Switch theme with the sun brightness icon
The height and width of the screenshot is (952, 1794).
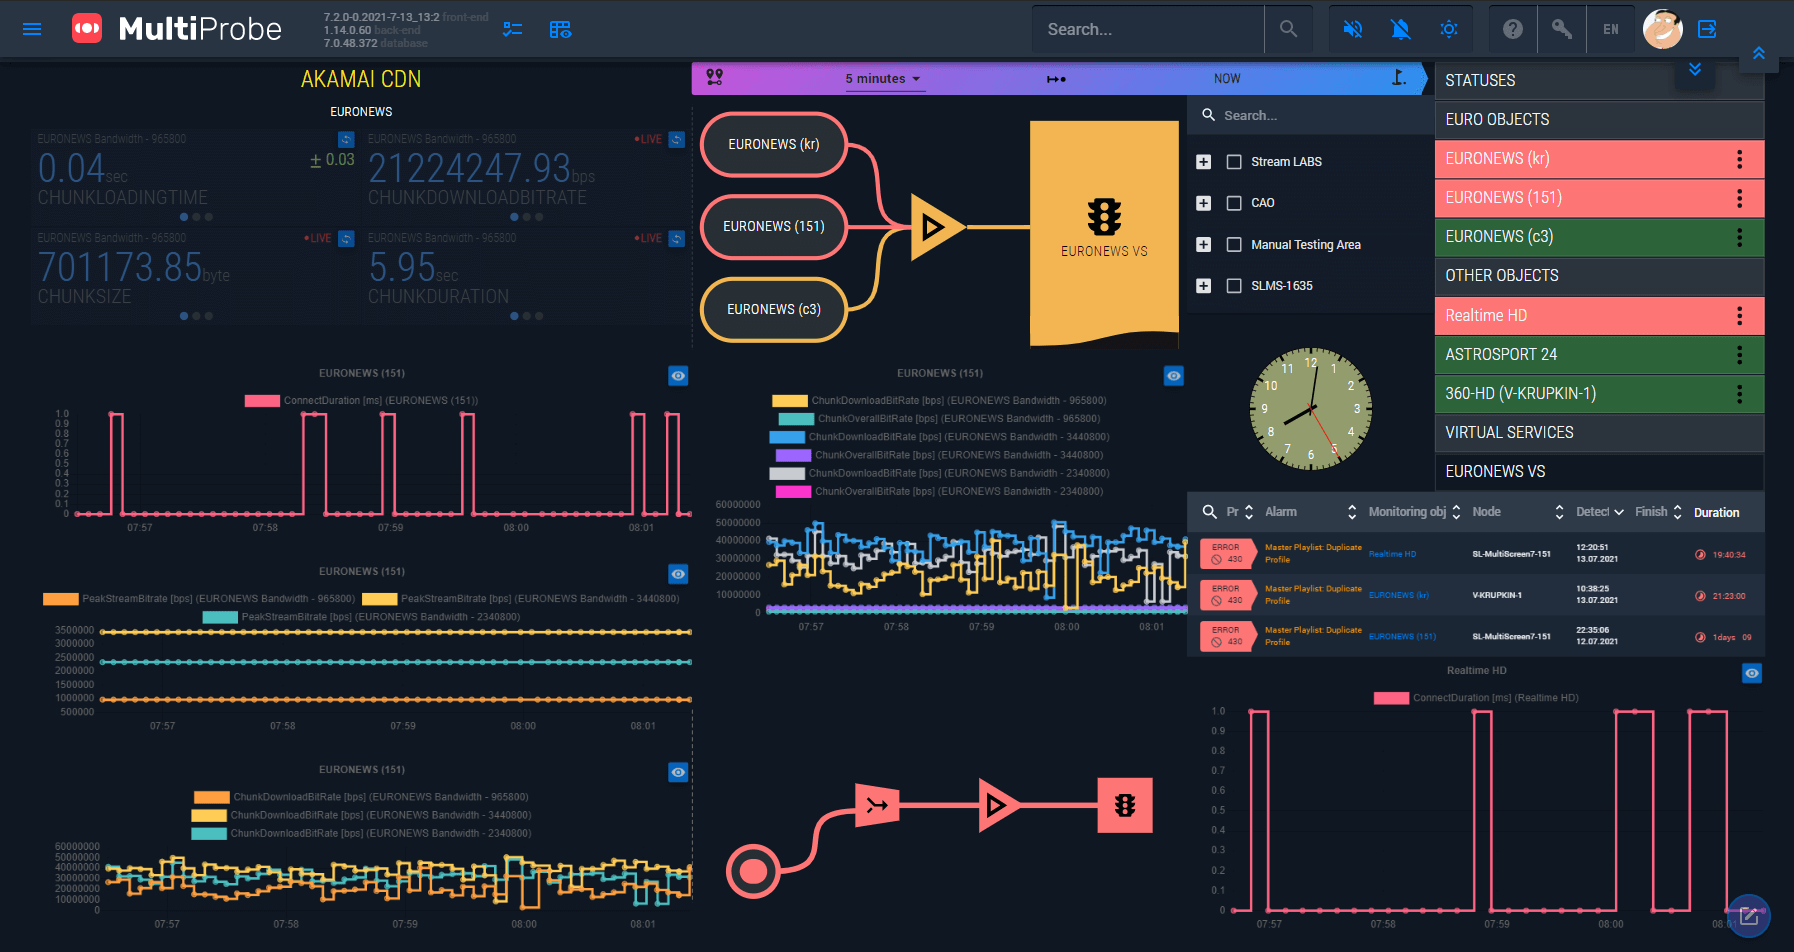1449,29
